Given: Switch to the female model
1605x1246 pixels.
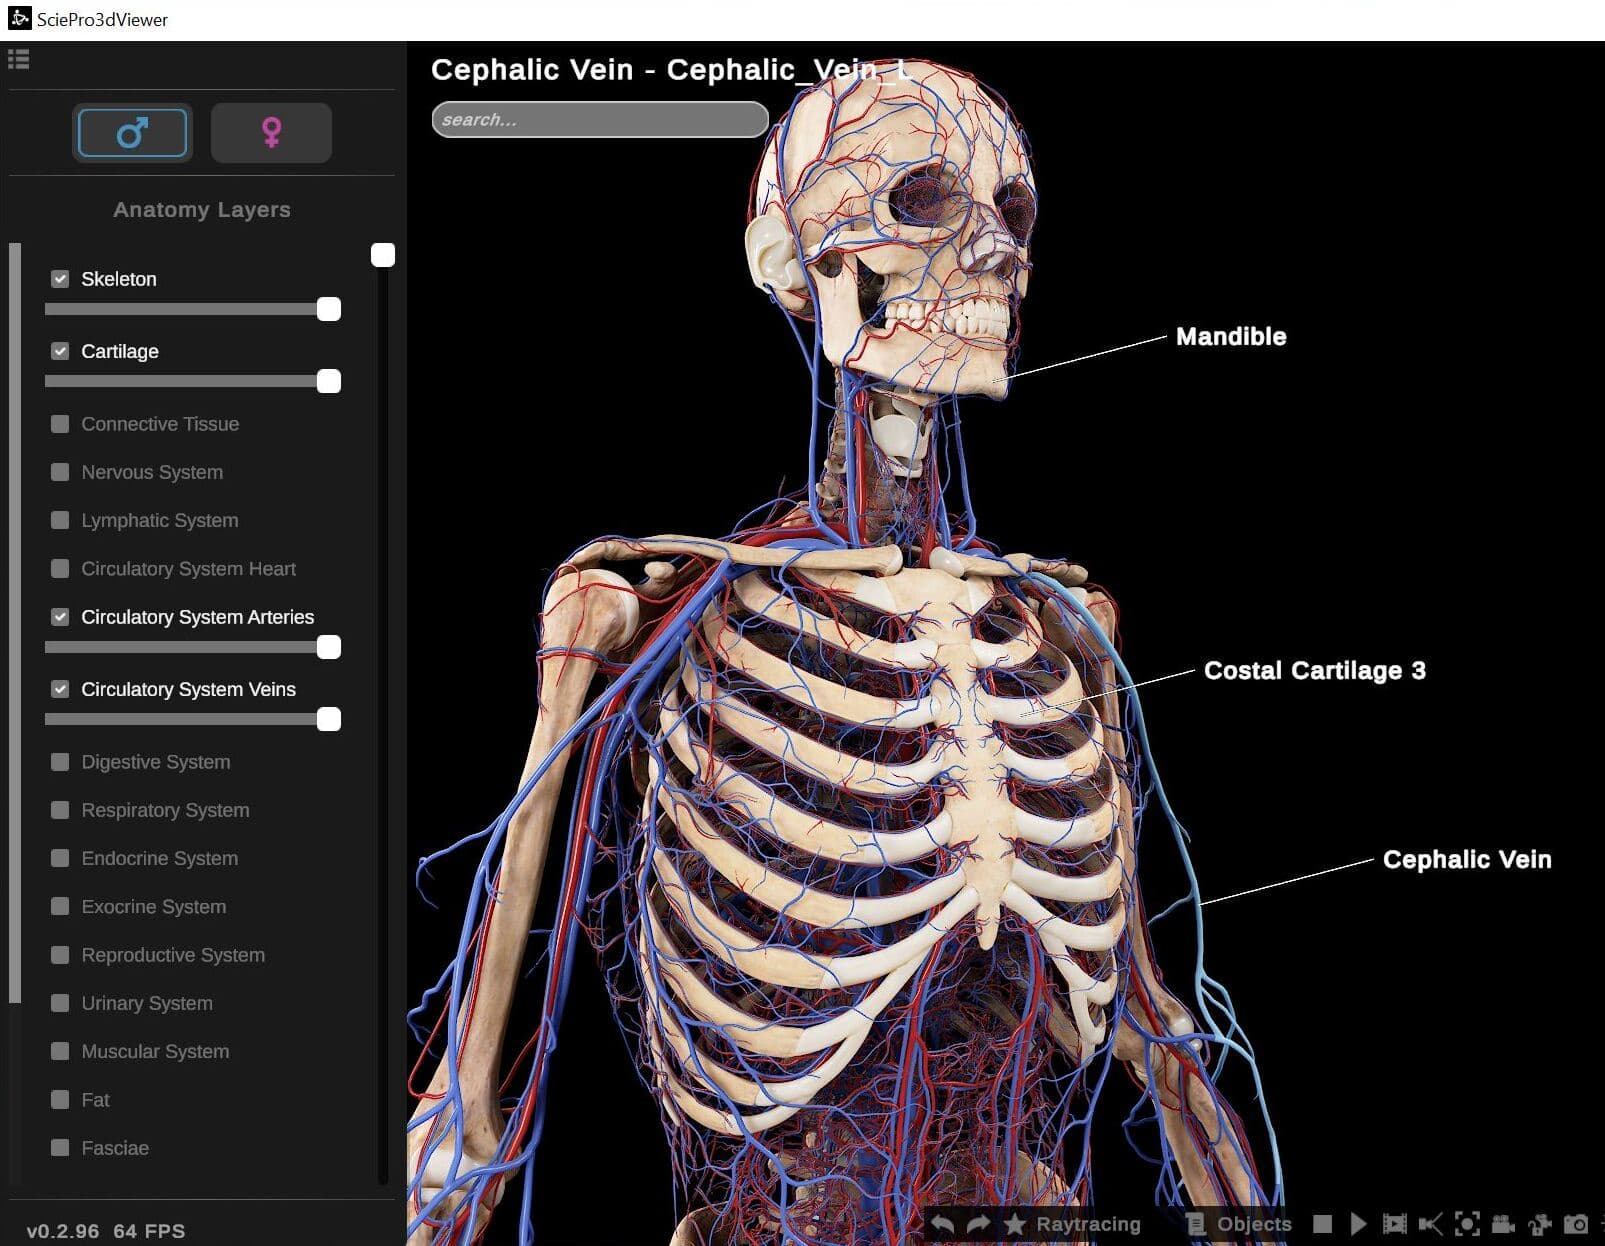Looking at the screenshot, I should click(271, 133).
